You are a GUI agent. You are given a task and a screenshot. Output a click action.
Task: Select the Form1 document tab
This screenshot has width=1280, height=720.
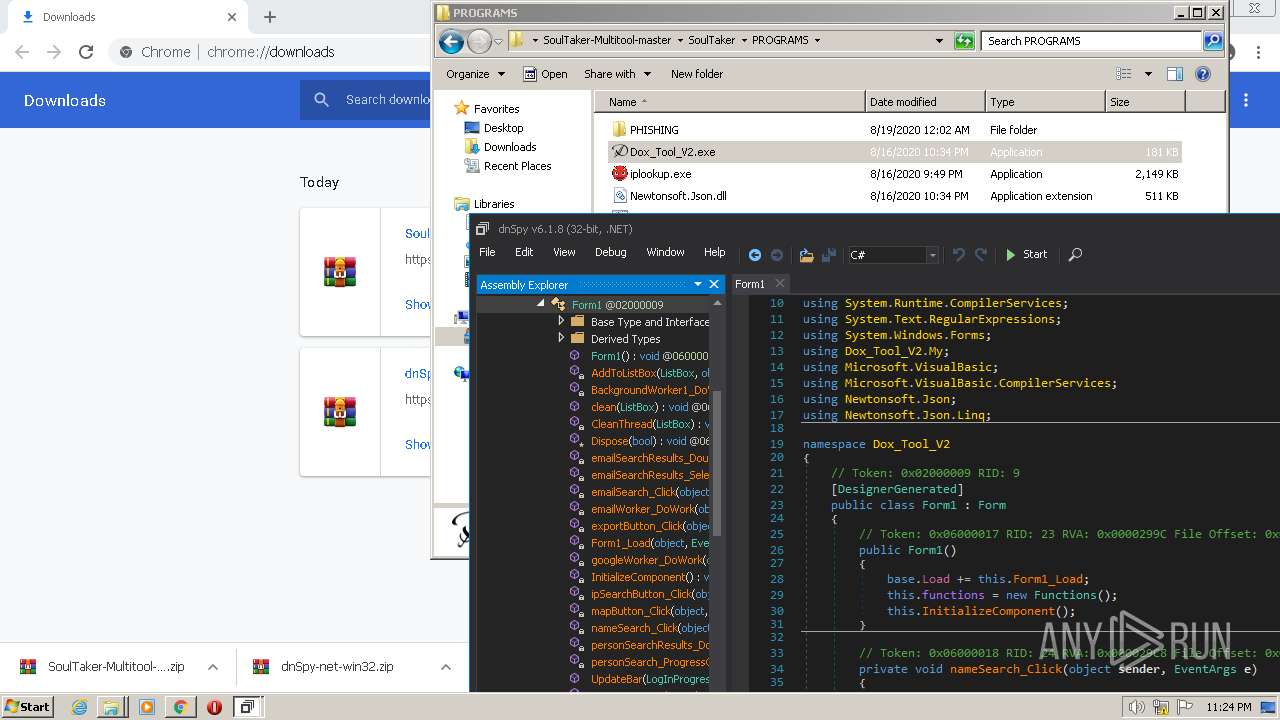[x=750, y=284]
